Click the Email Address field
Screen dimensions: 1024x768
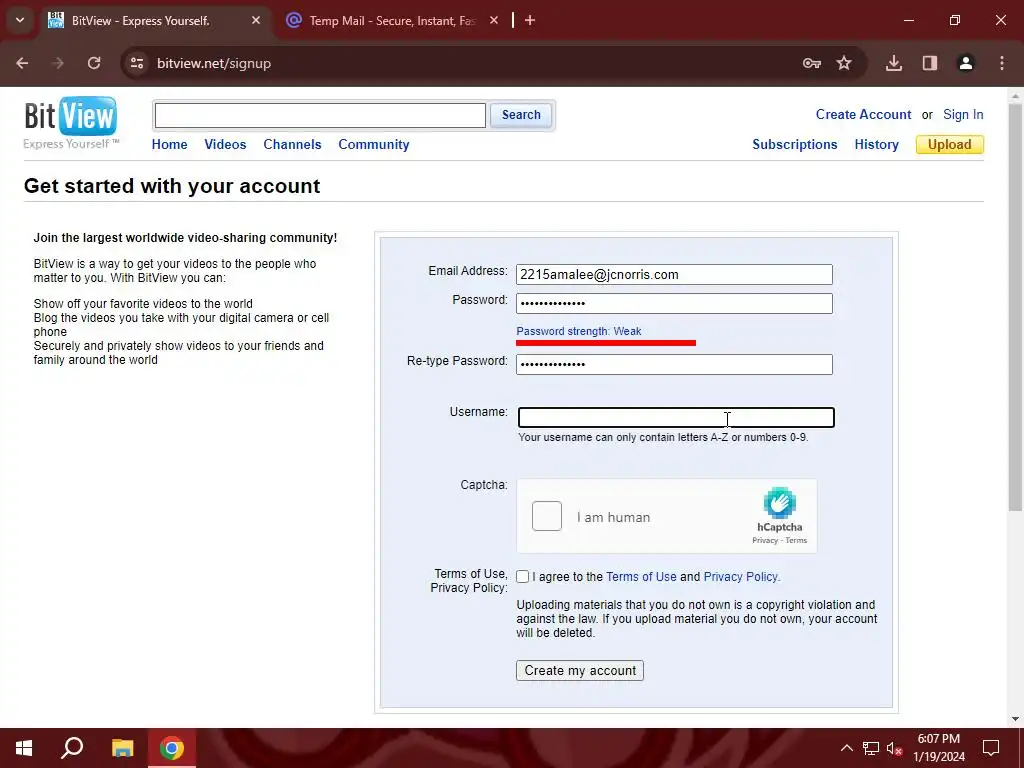click(674, 274)
